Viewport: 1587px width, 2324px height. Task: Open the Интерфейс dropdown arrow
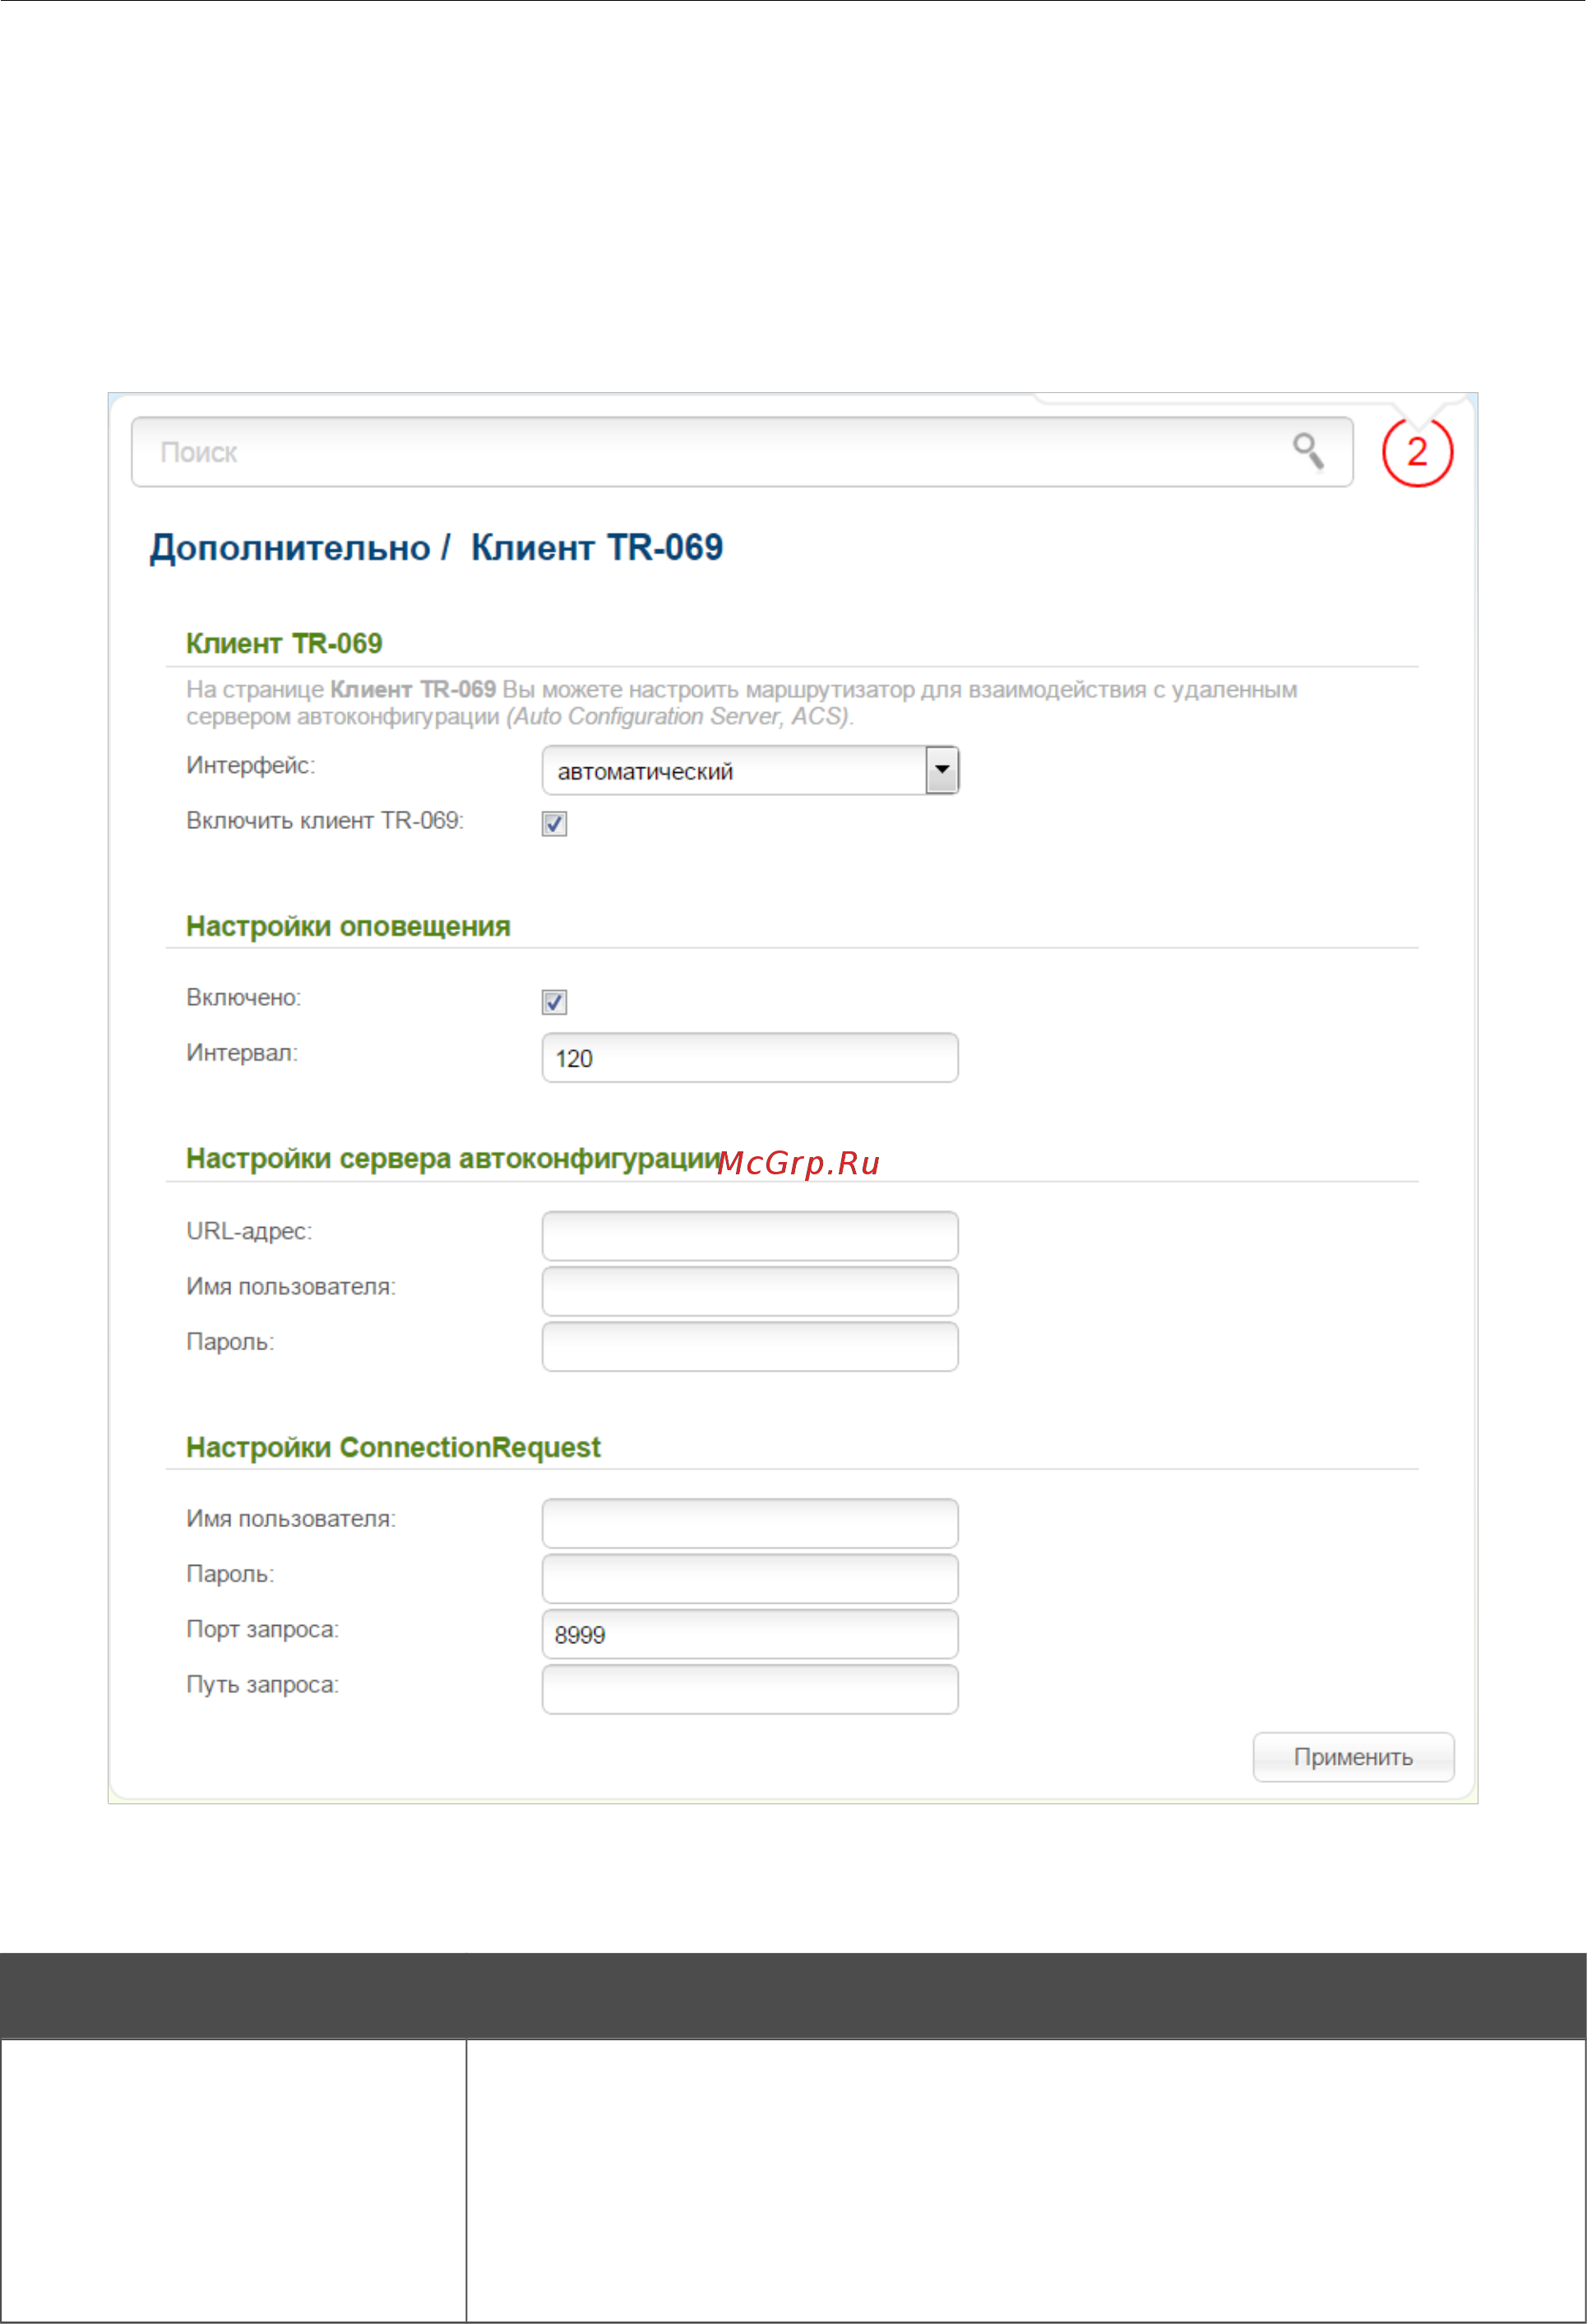point(942,770)
